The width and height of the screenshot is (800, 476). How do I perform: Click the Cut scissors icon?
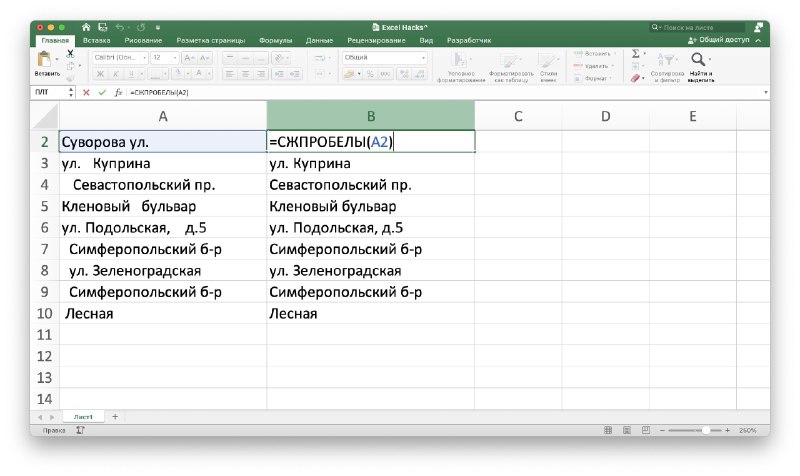70,54
